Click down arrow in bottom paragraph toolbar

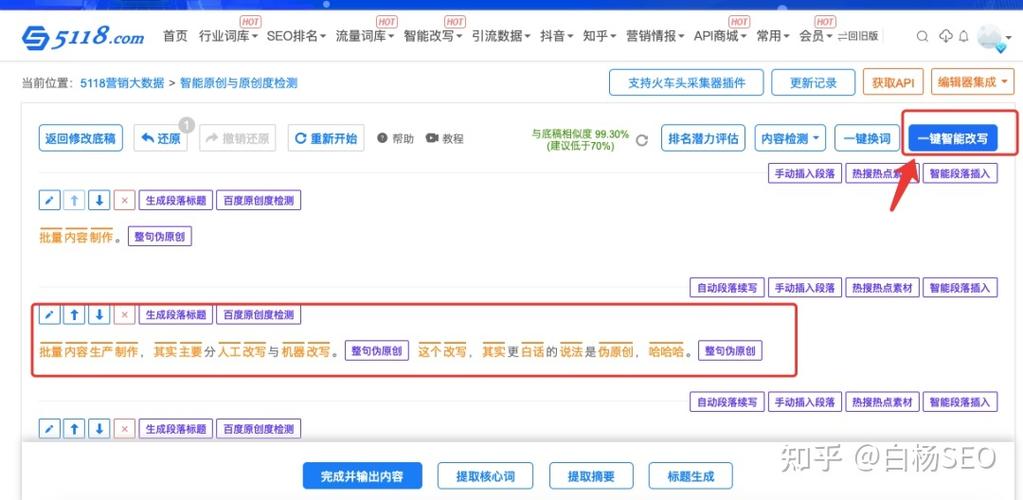[x=99, y=429]
